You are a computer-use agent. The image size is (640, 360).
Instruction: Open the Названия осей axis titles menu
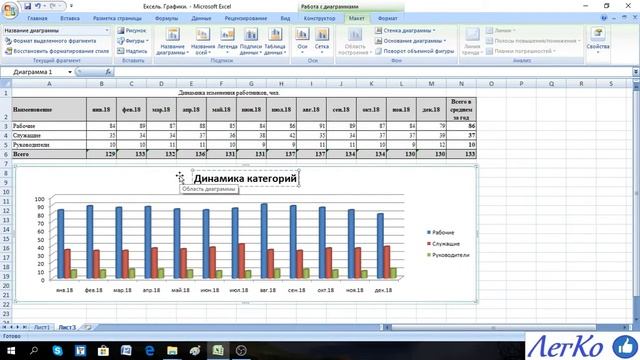click(x=202, y=42)
